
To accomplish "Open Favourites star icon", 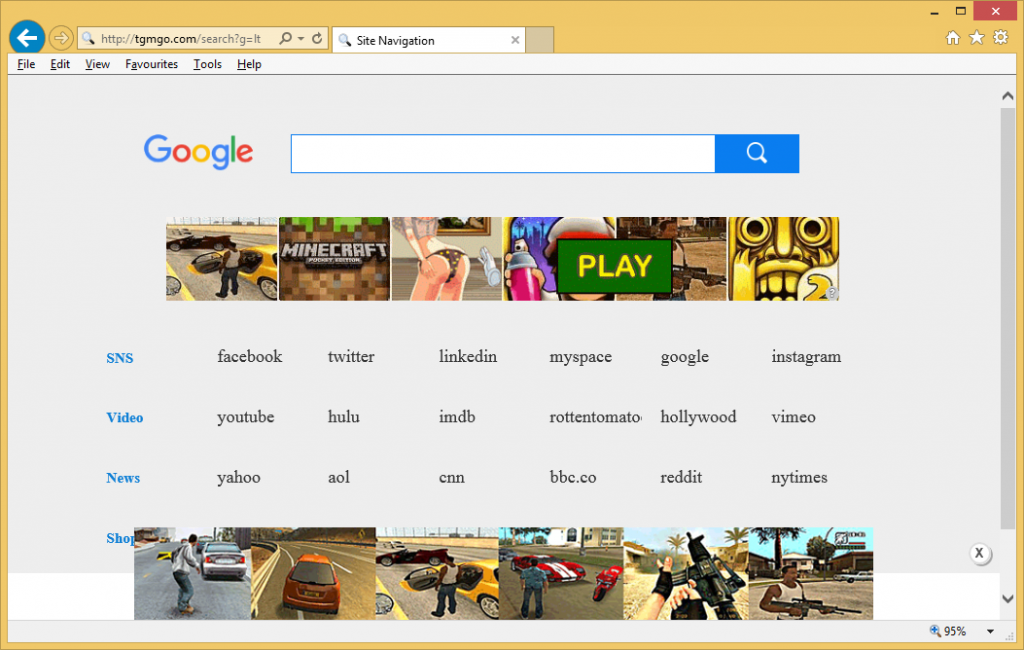I will [x=977, y=38].
